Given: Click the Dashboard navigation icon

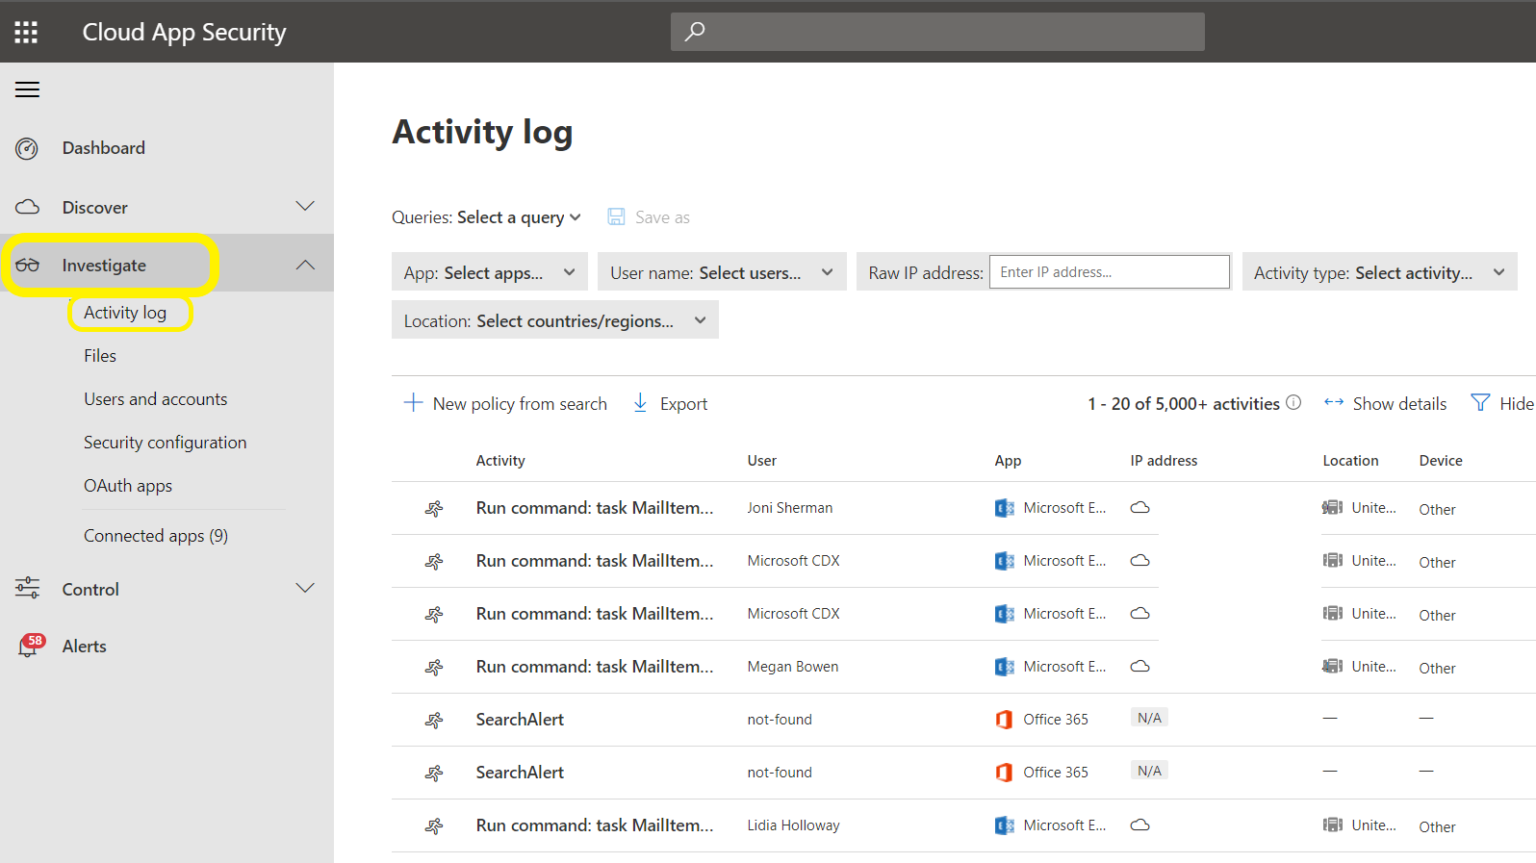Looking at the screenshot, I should tap(27, 147).
